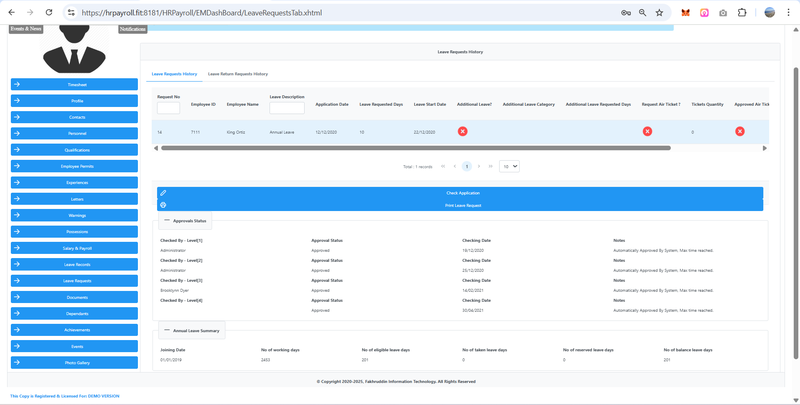
Task: Open Leave Records sidebar item
Action: [x=74, y=265]
